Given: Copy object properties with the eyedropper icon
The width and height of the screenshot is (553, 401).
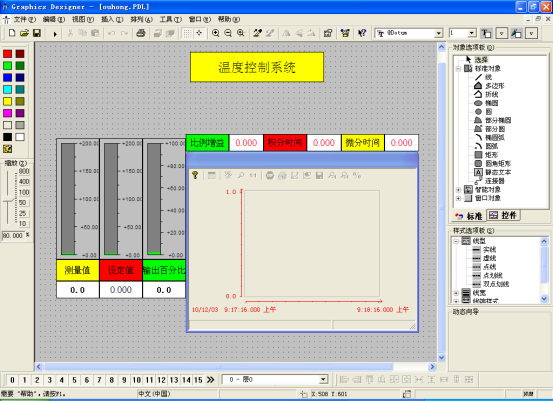Looking at the screenshot, I should coord(257,33).
